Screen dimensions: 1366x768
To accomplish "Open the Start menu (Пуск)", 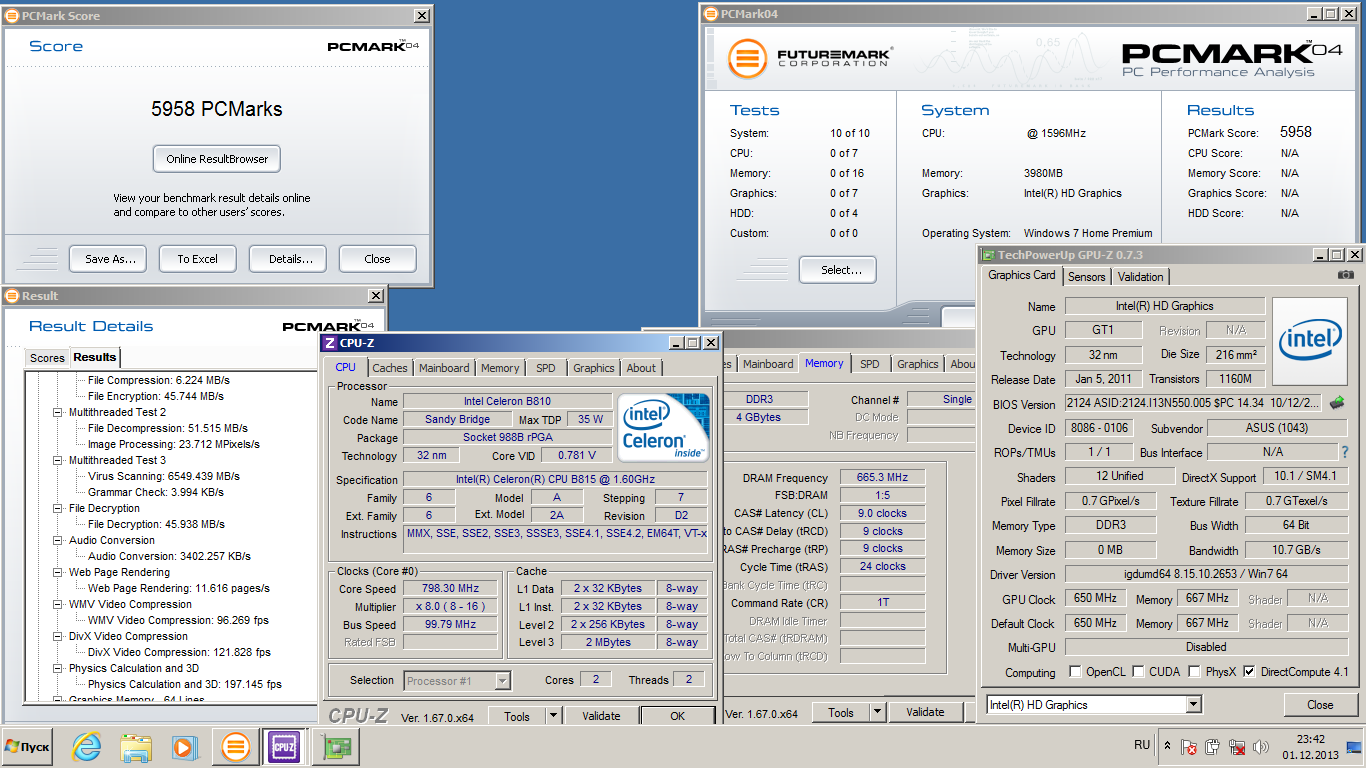I will point(28,747).
